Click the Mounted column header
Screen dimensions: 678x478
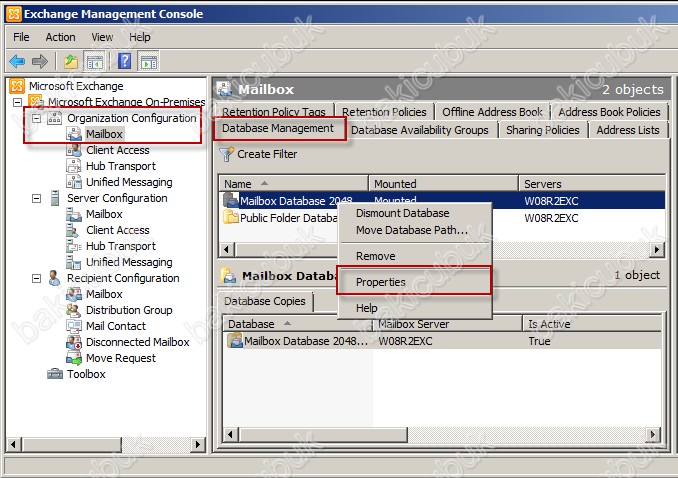[x=443, y=184]
